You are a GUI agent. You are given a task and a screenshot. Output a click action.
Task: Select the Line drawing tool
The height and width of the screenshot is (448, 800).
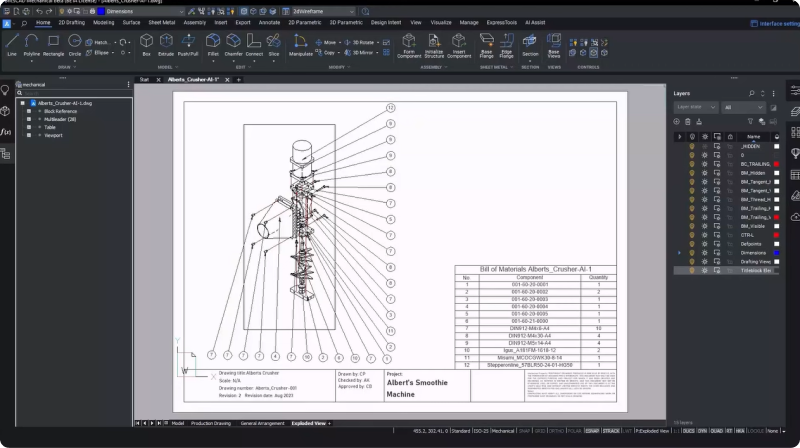[12, 42]
